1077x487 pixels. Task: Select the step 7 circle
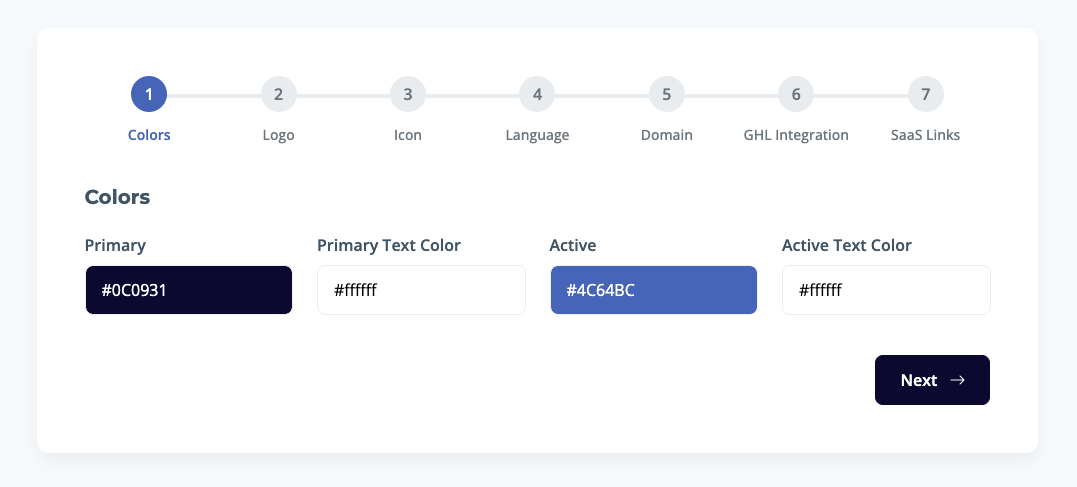point(926,95)
